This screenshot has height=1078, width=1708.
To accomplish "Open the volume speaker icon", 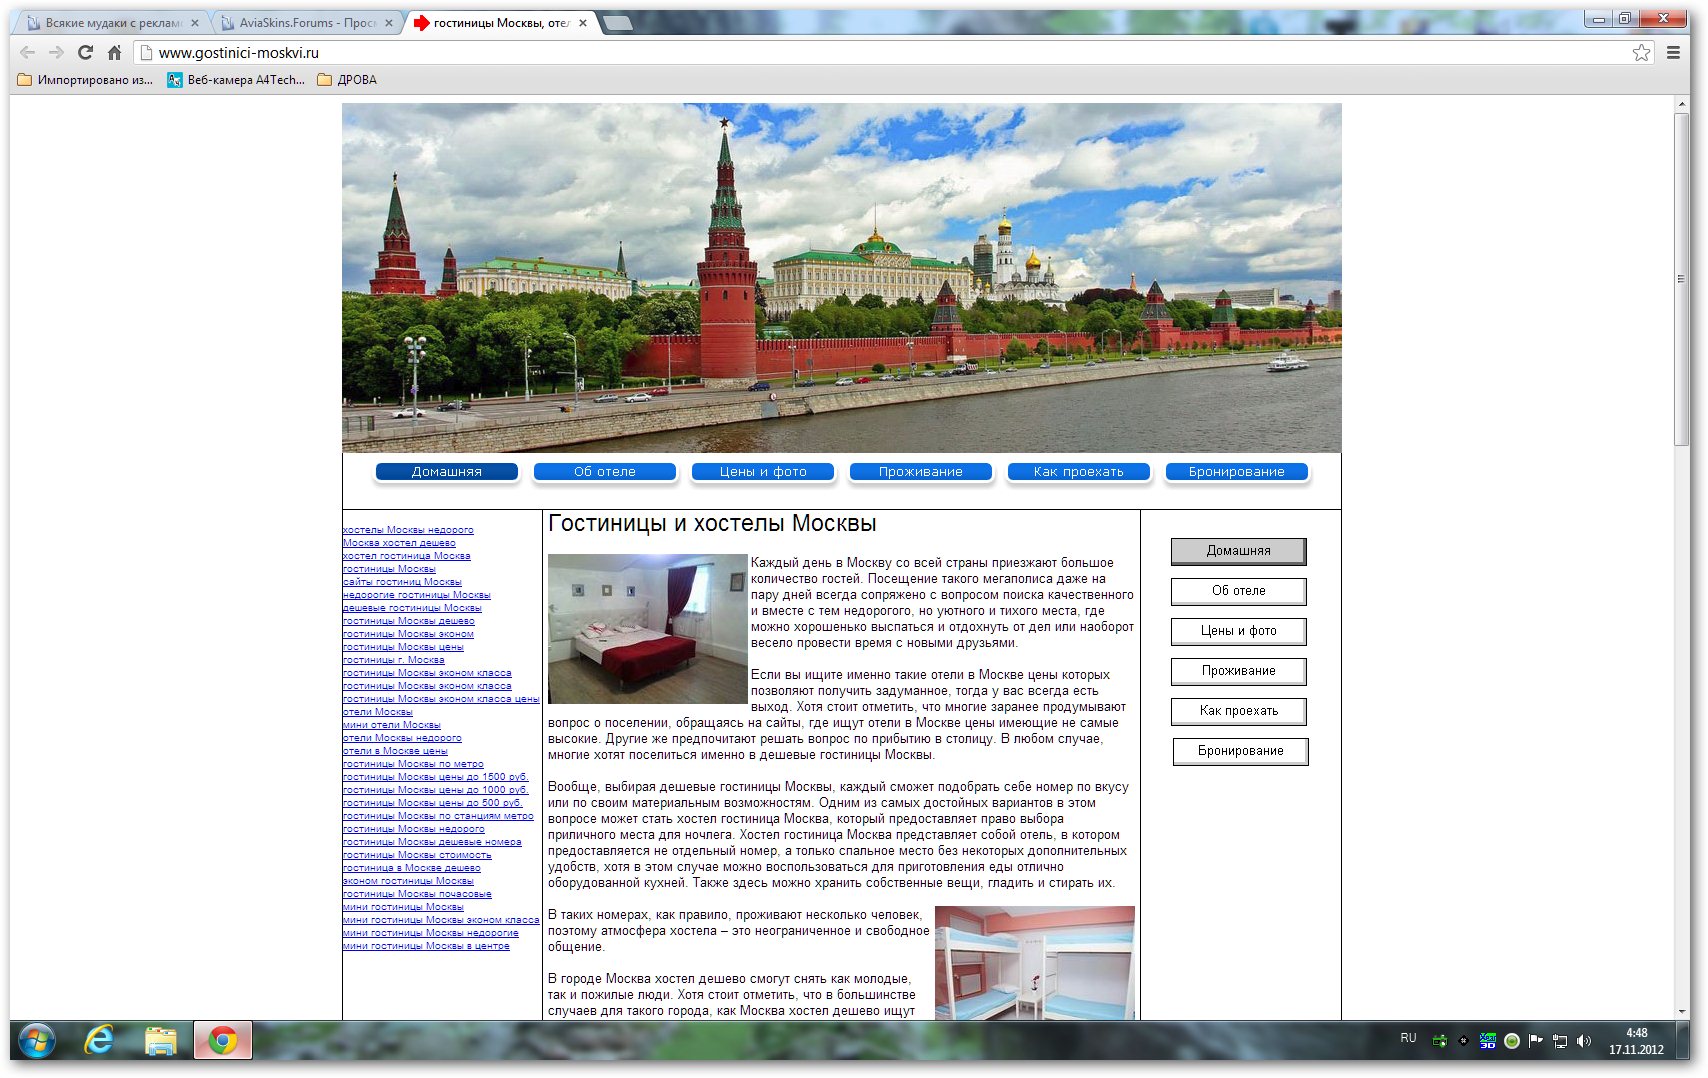I will tap(1584, 1041).
